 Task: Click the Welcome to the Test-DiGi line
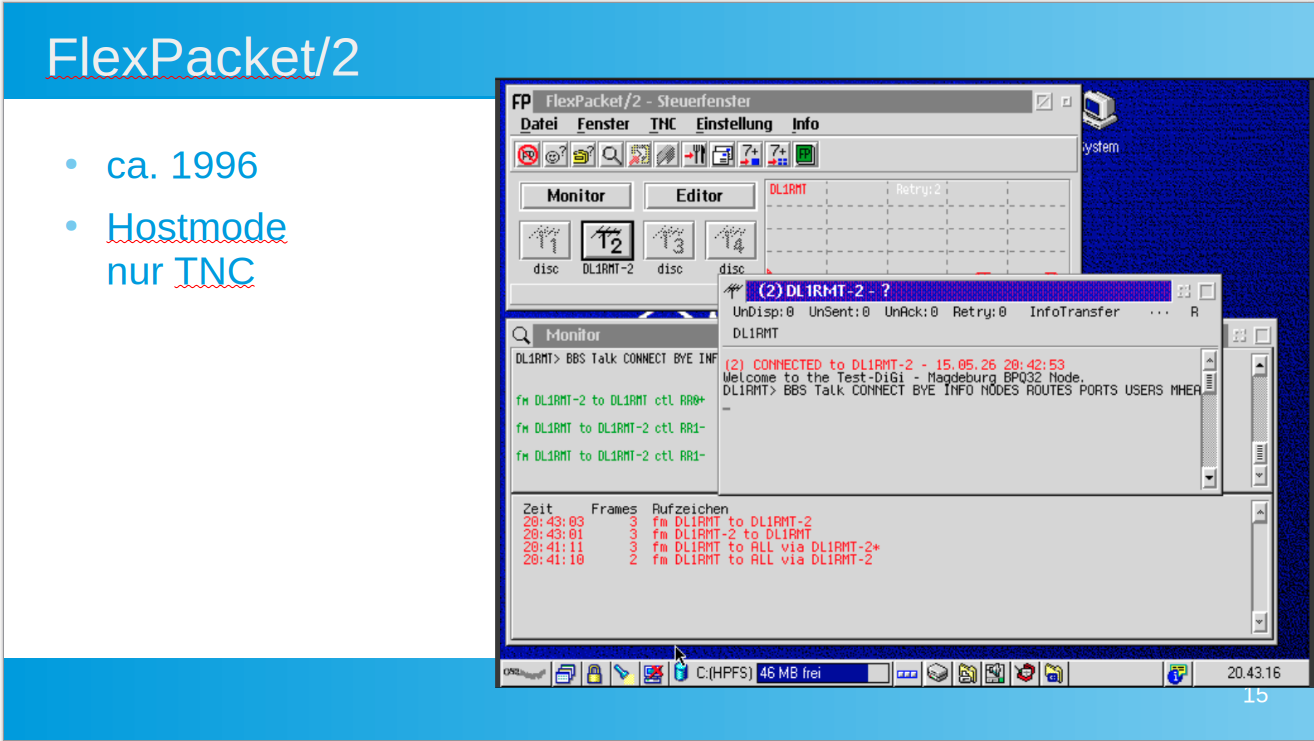point(903,378)
